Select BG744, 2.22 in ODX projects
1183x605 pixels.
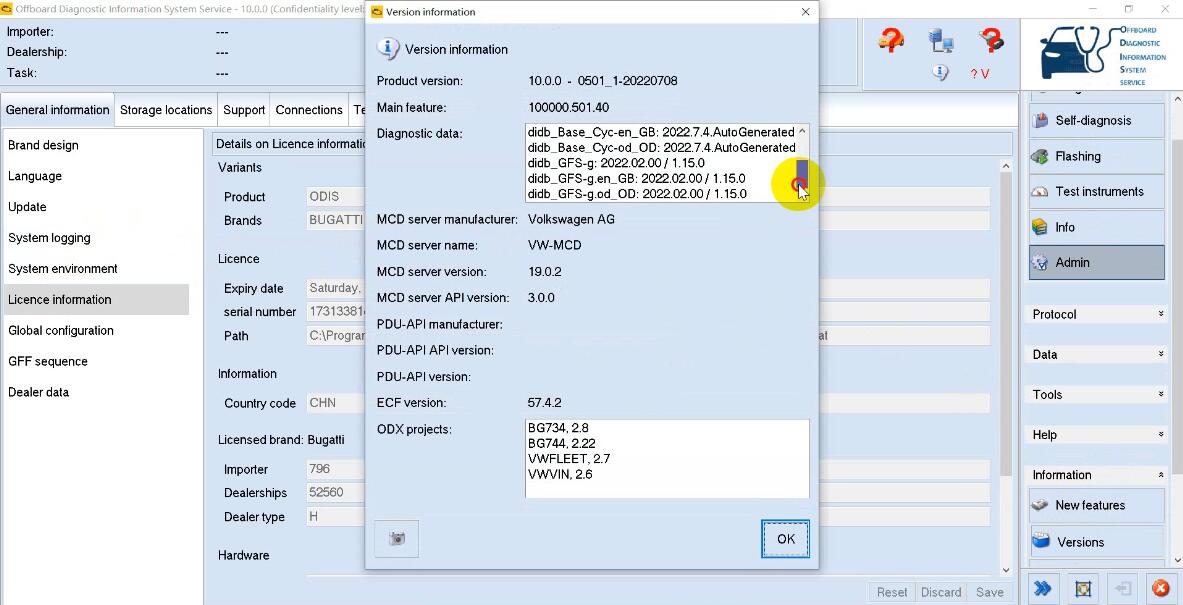[561, 444]
